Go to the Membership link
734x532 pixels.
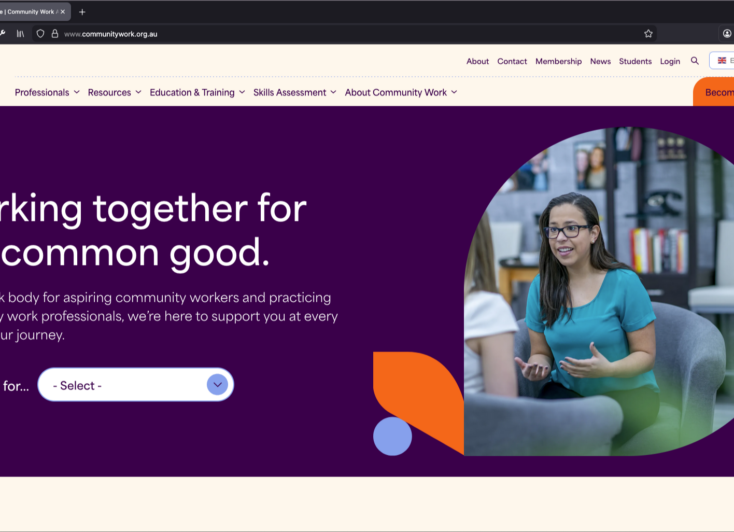[558, 61]
